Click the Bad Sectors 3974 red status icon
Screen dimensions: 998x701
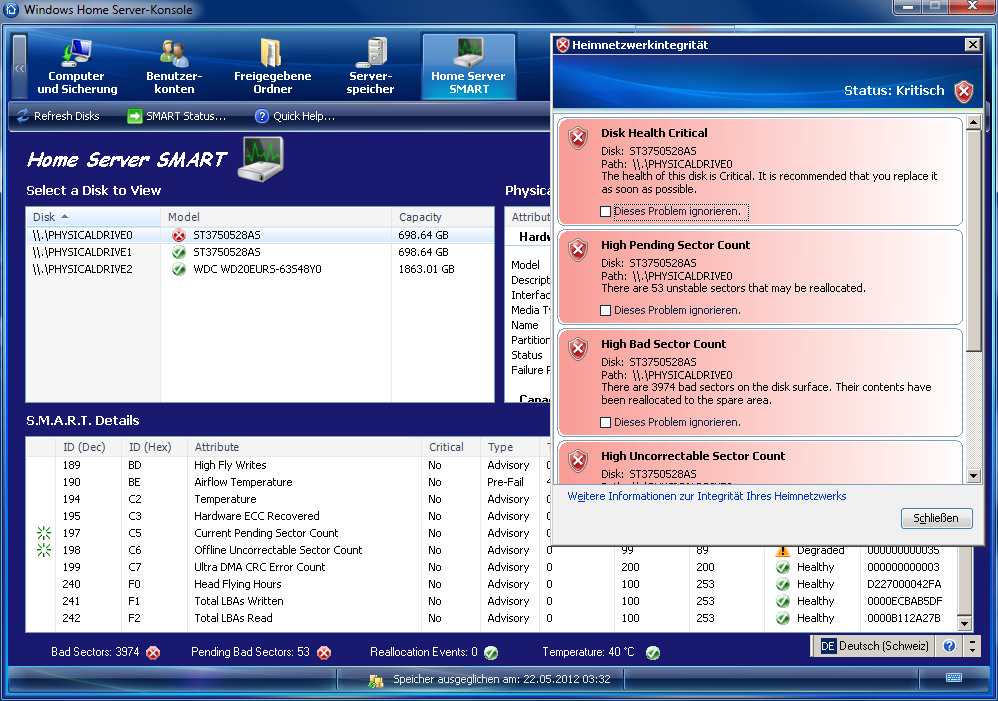(x=153, y=653)
